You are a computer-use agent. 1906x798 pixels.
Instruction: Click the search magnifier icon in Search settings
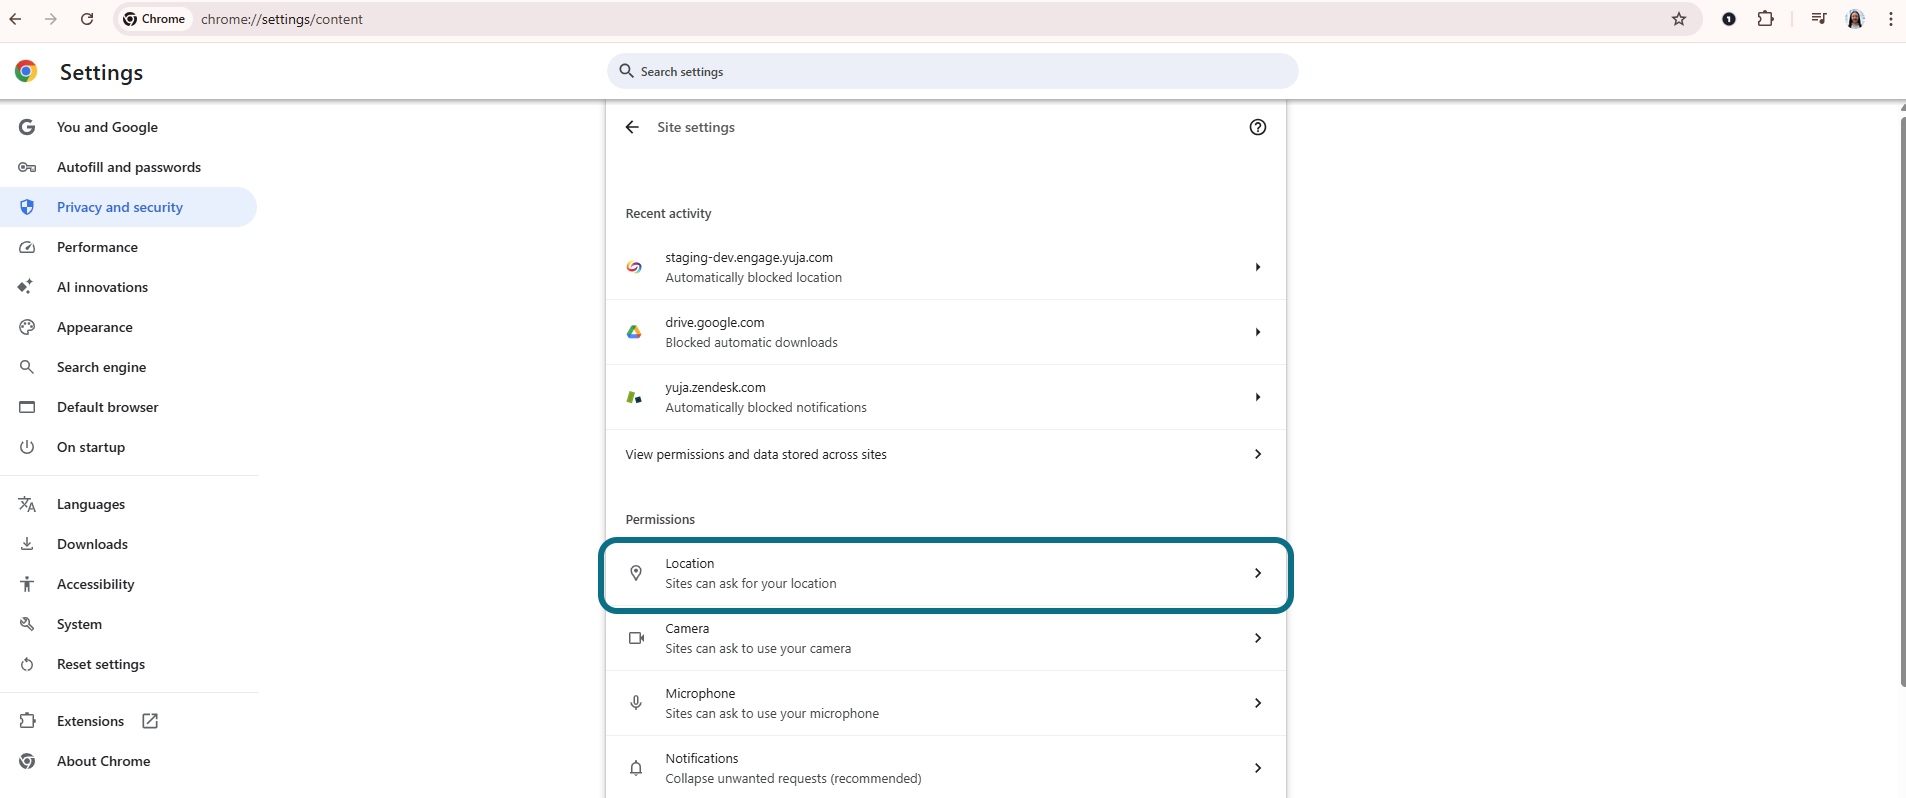pos(627,71)
